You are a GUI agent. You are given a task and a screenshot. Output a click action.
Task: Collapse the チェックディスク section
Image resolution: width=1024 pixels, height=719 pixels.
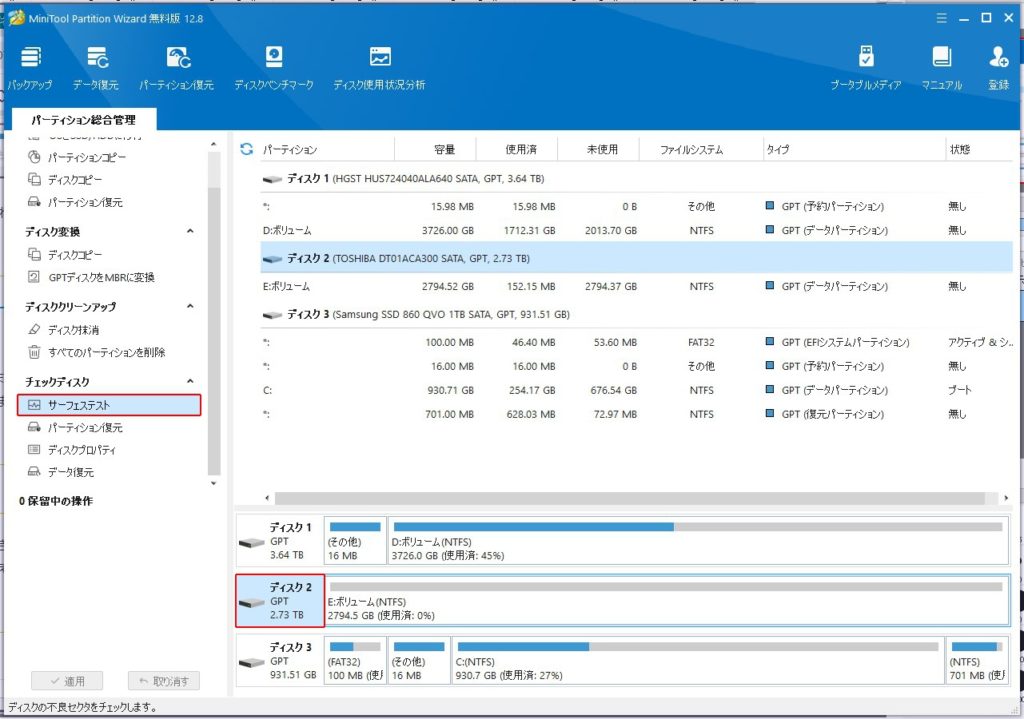[191, 382]
